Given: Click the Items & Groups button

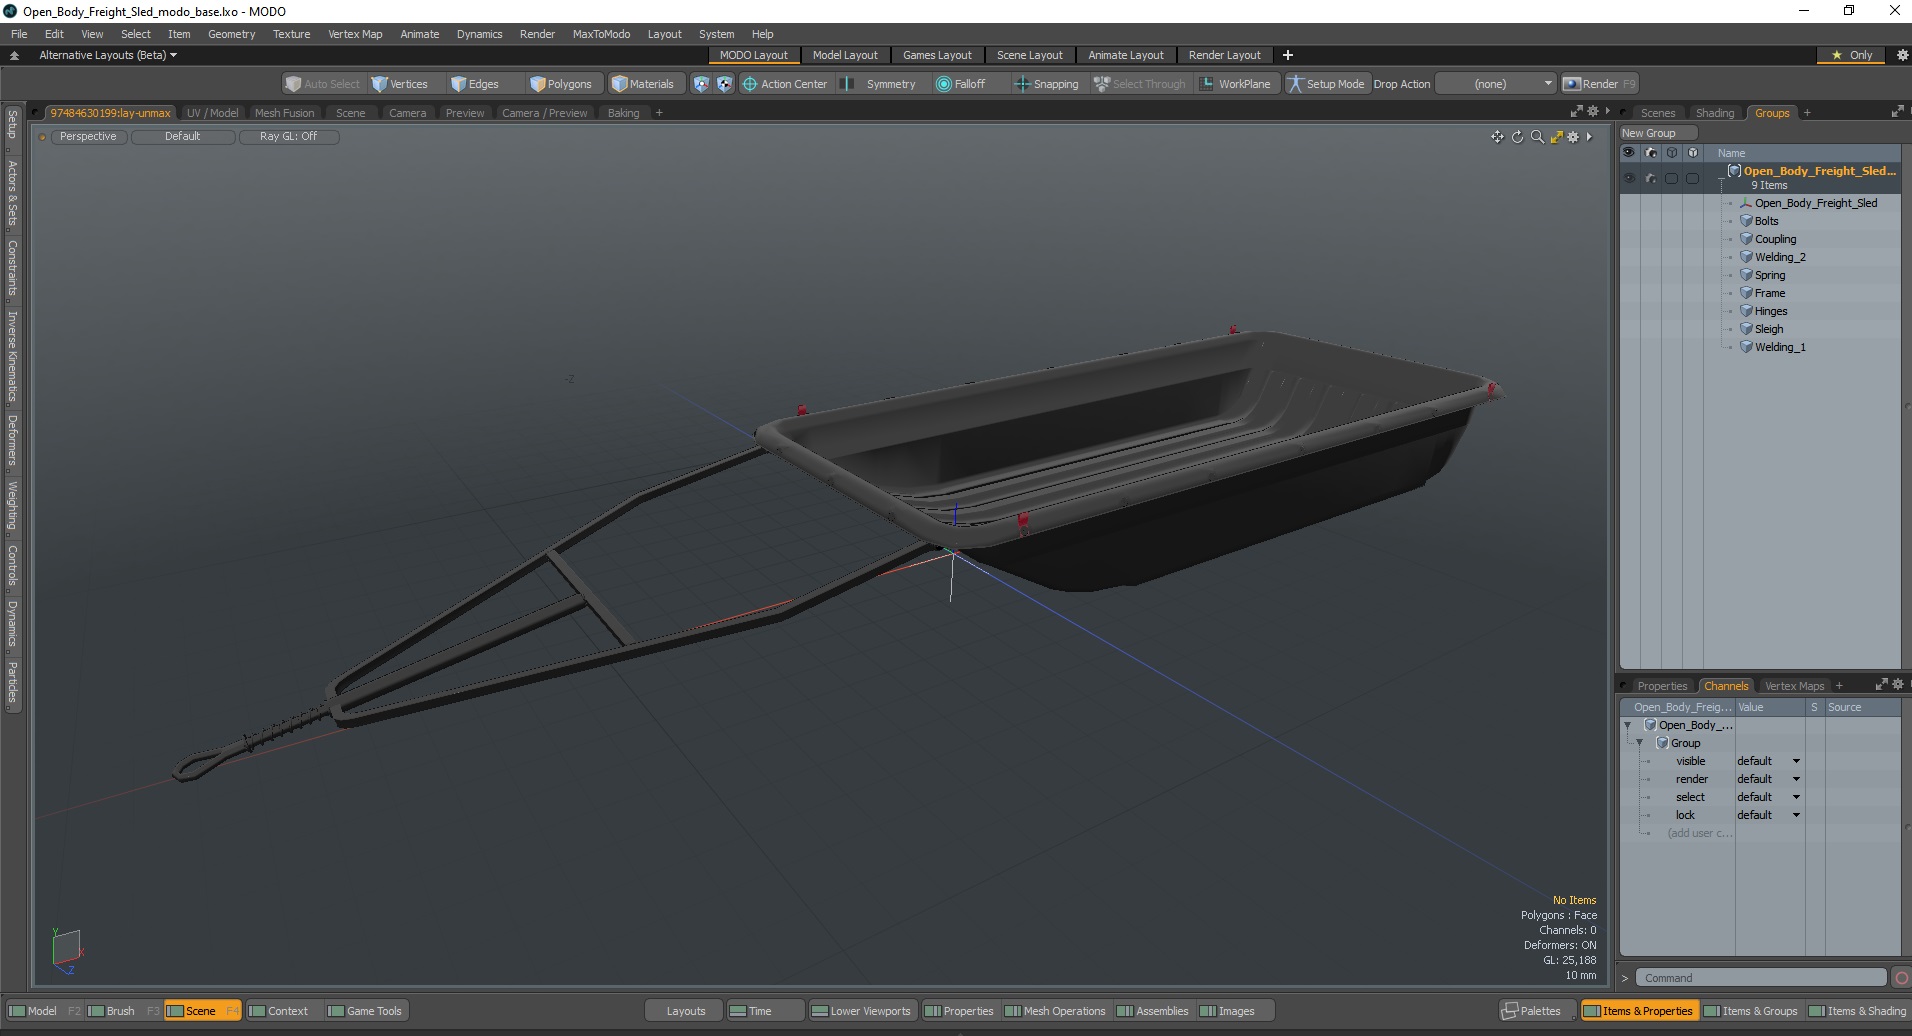Looking at the screenshot, I should tap(1750, 1011).
